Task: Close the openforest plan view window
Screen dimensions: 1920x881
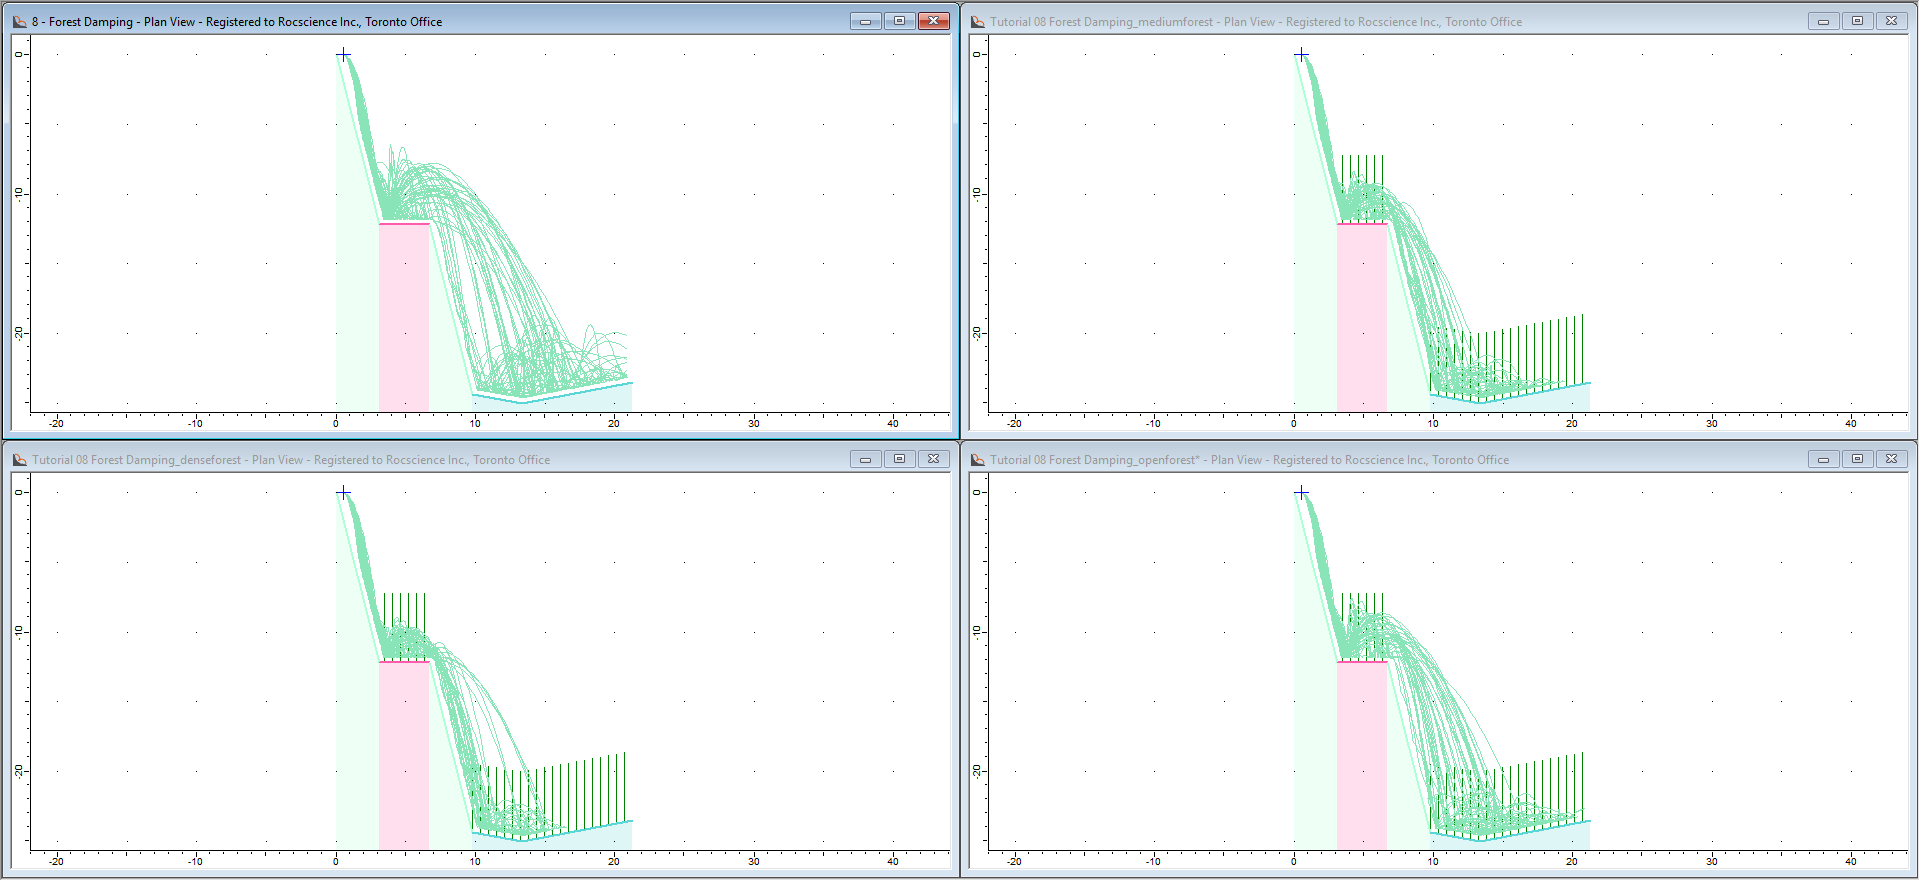Action: coord(1891,459)
